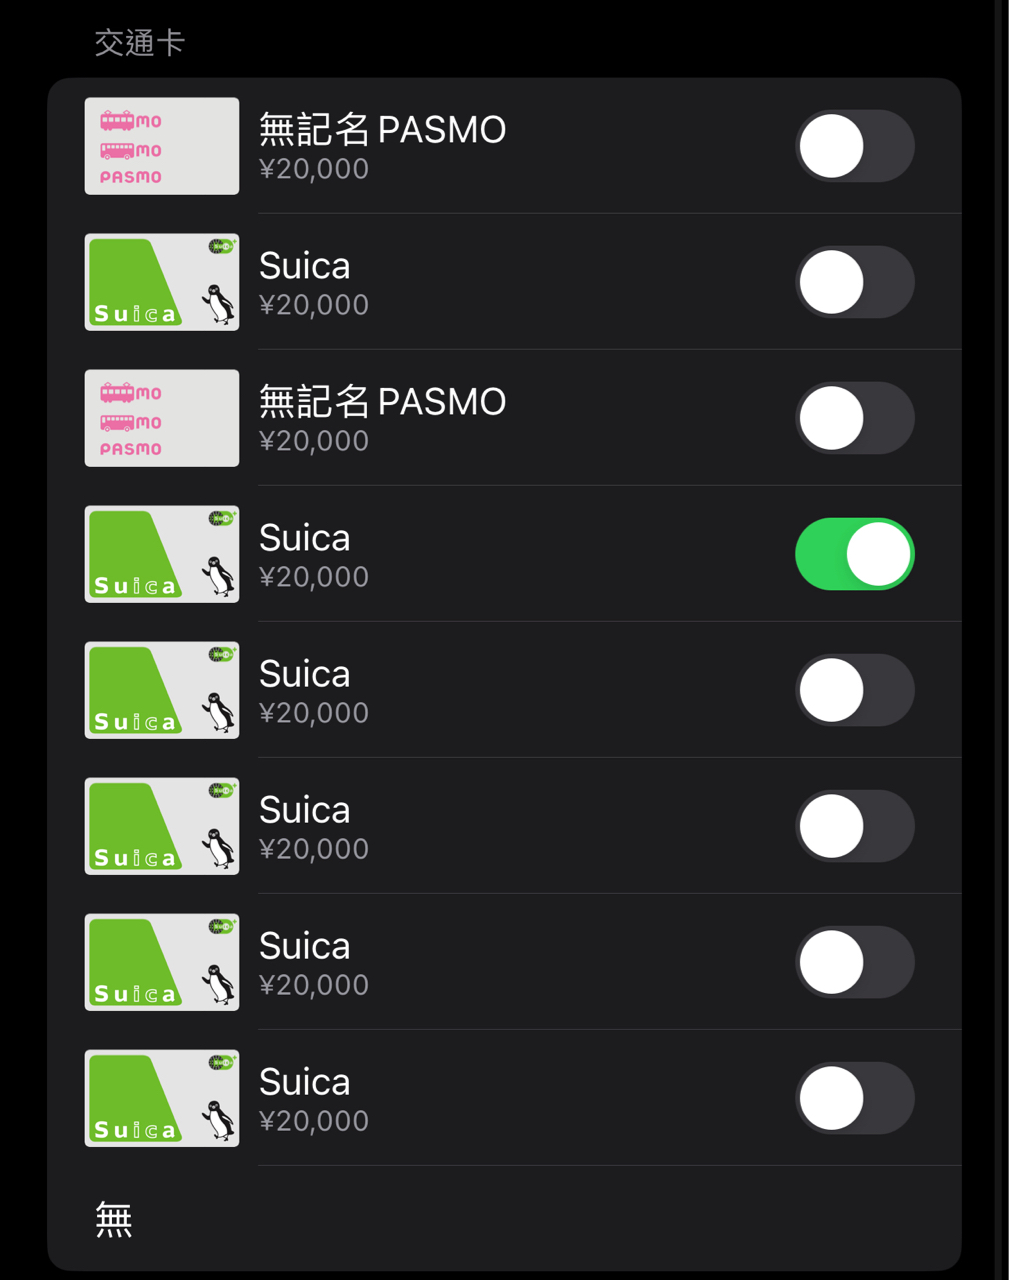Tap the card icon of the enabled Suica
Screen dimensions: 1009x1280
[162, 554]
